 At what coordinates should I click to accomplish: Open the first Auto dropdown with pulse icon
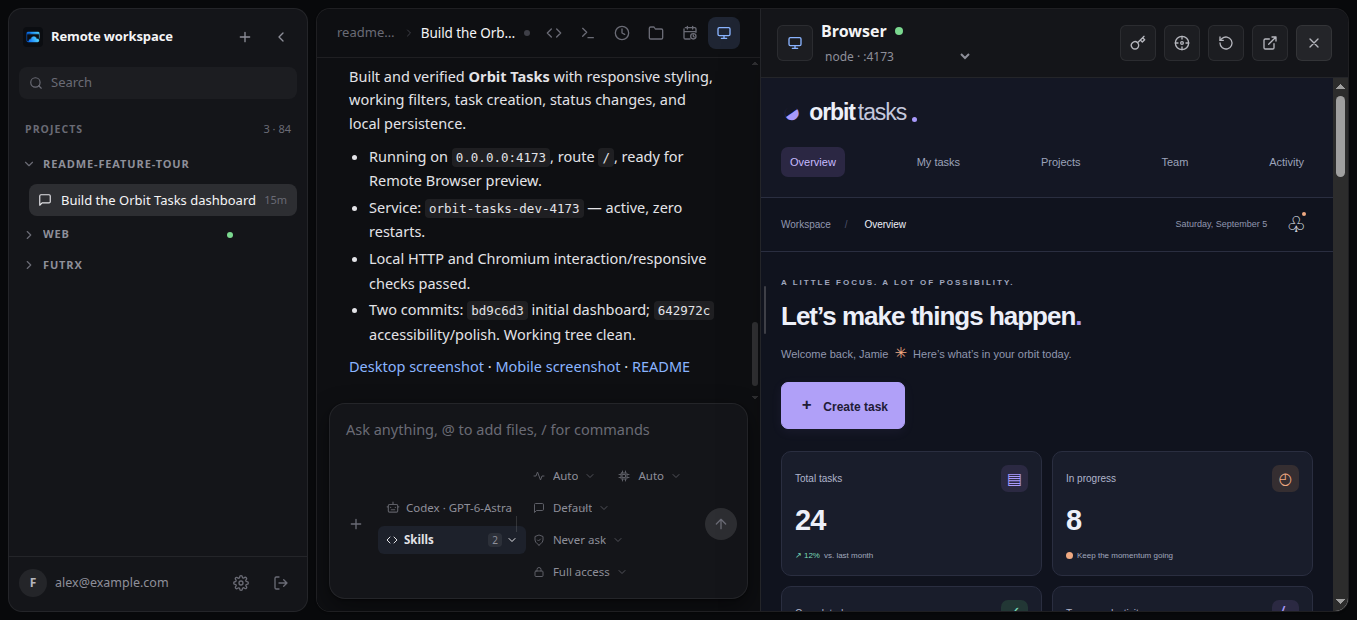tap(564, 476)
